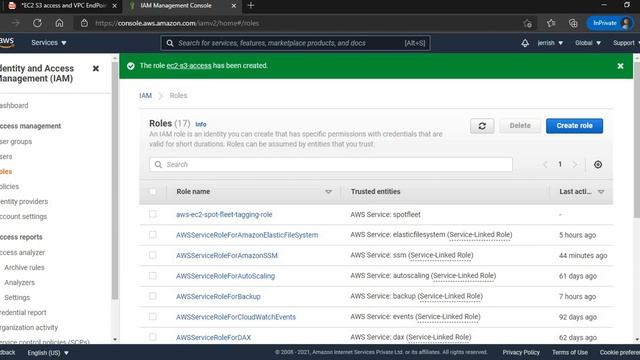Reload the page with browser refresh icon
Viewport: 640px width, 360px height.
tap(37, 23)
